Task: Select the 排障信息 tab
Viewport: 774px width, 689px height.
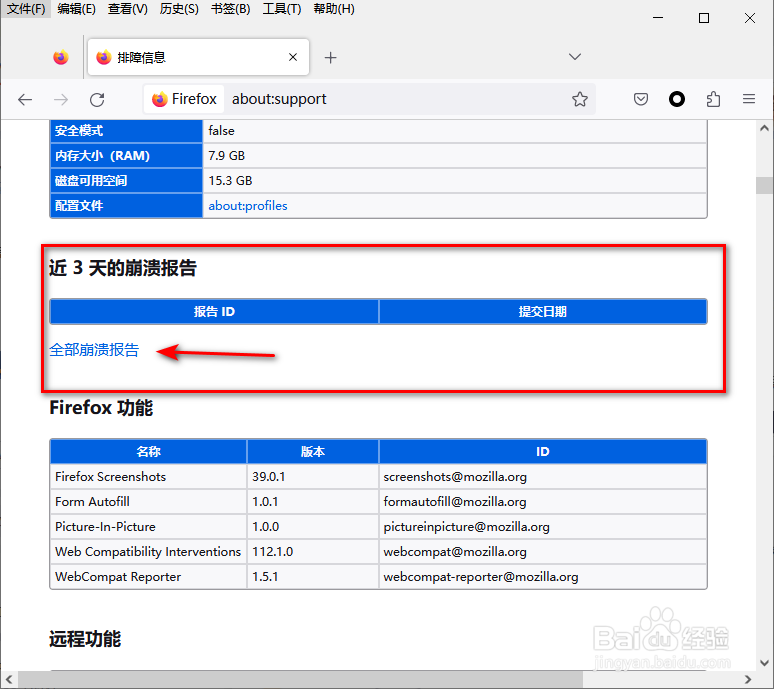Action: (x=198, y=57)
